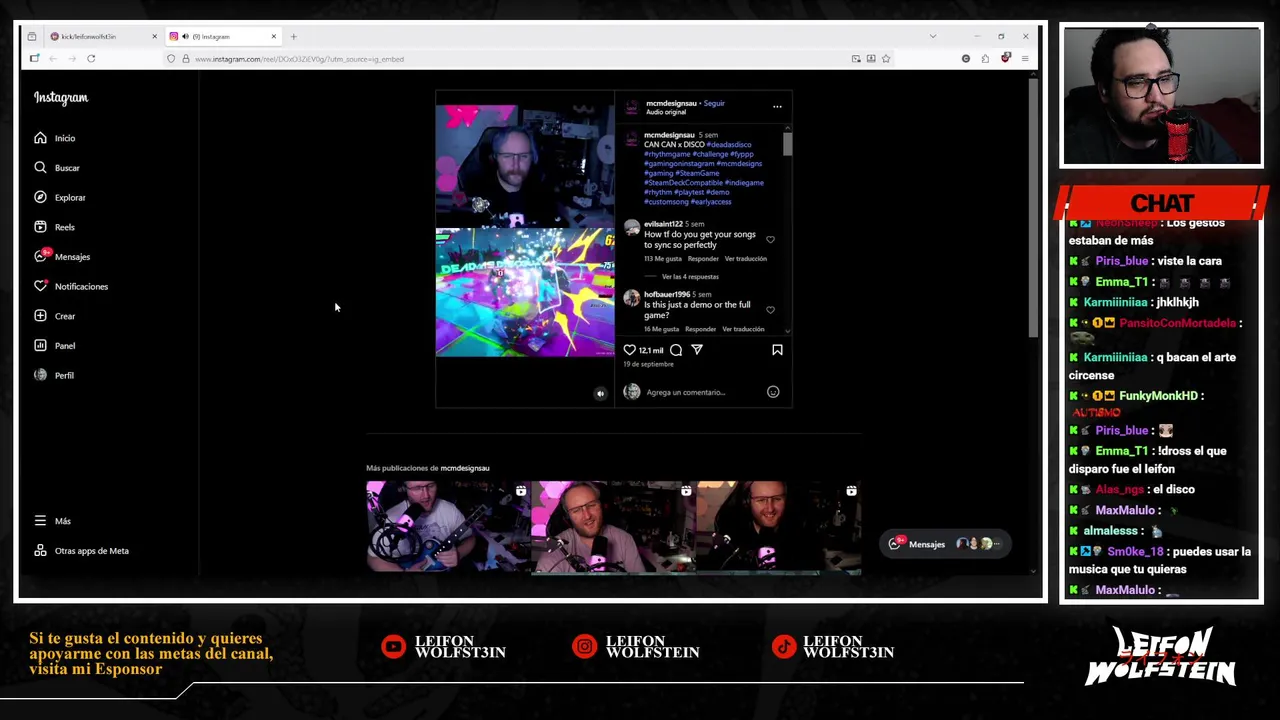The height and width of the screenshot is (720, 1280).
Task: Open the browser hamburger menu
Action: pyautogui.click(x=1024, y=59)
